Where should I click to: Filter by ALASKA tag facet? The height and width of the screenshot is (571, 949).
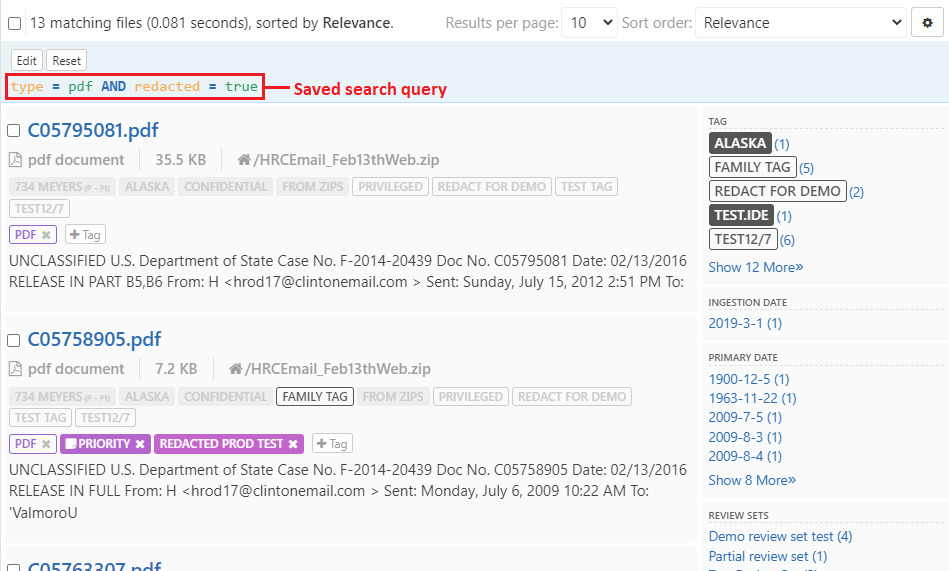(740, 143)
